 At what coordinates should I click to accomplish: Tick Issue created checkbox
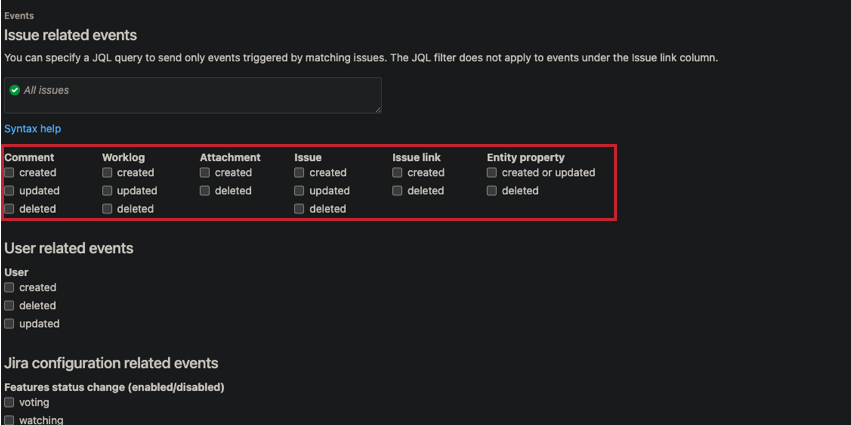pyautogui.click(x=300, y=173)
